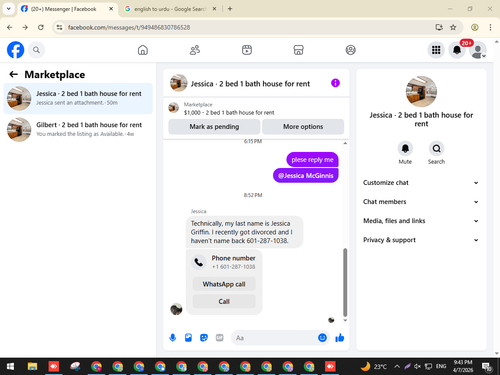Click Mark as pending button

pos(214,127)
